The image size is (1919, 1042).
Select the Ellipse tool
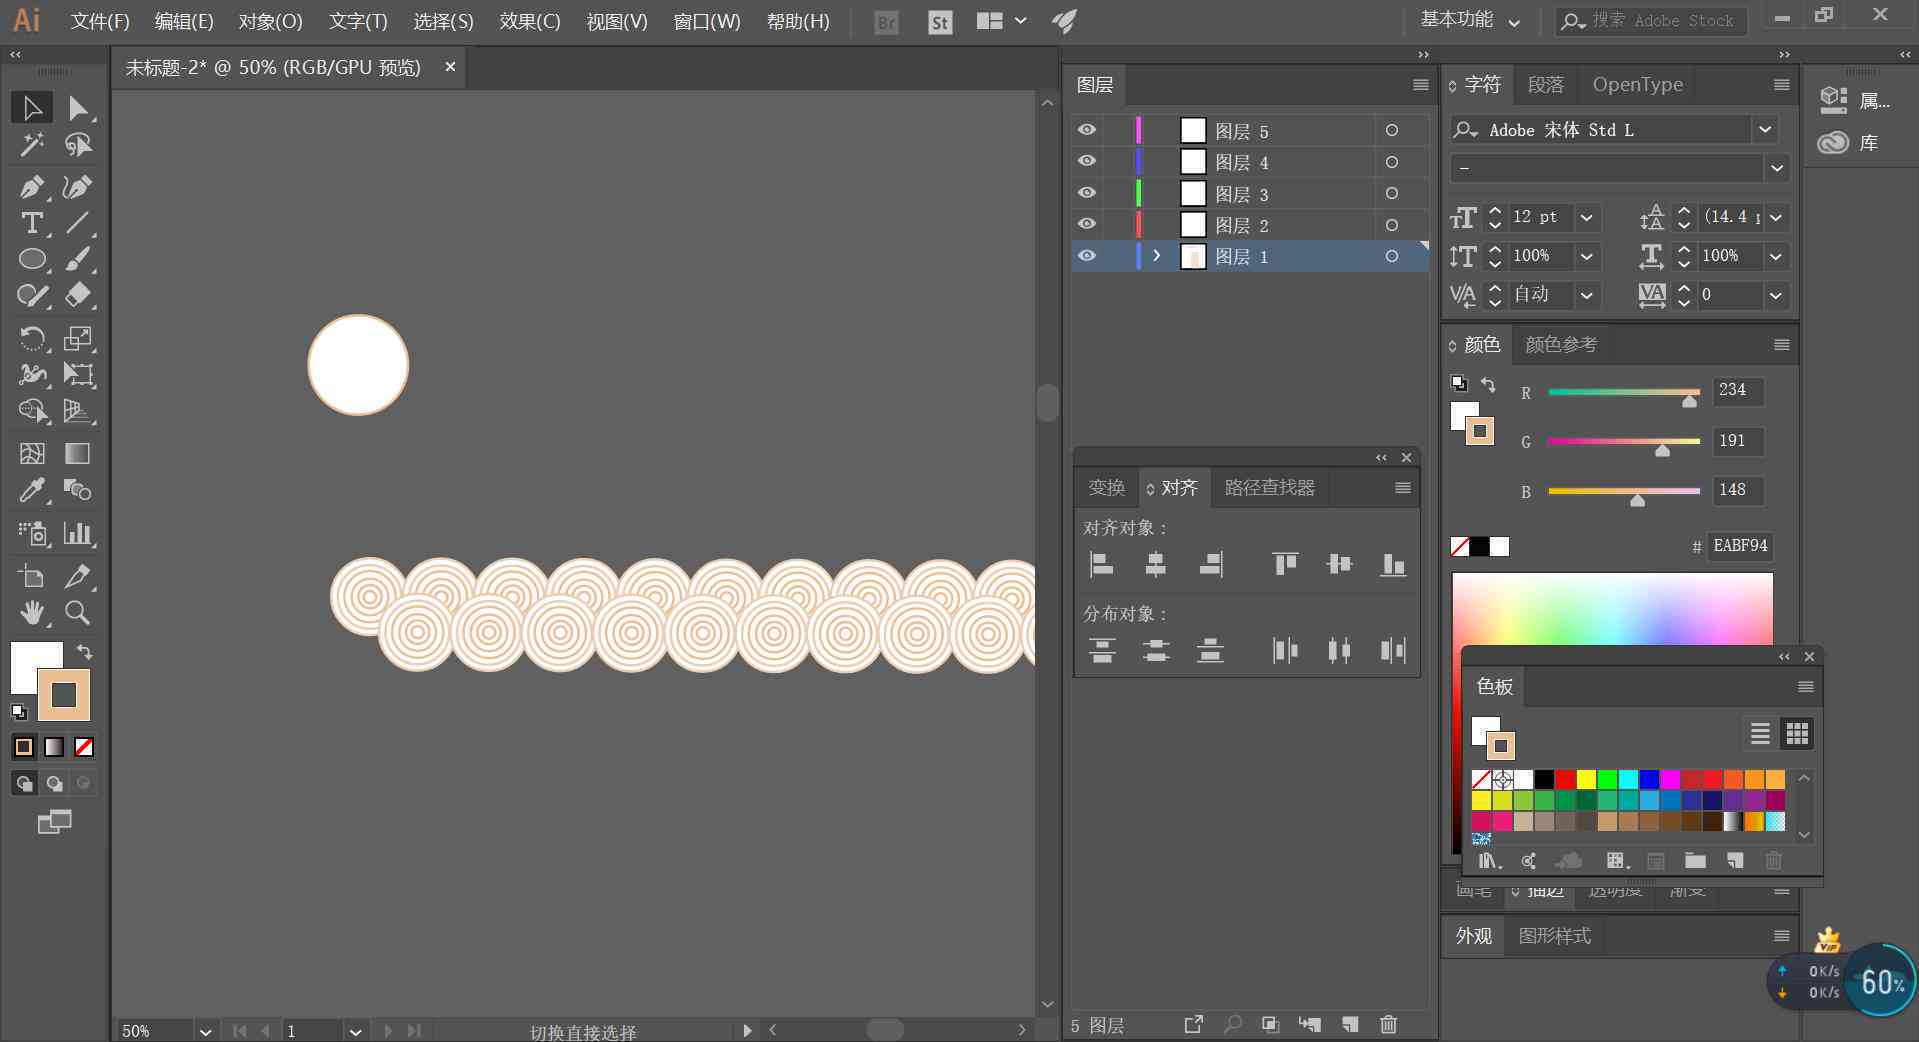point(32,259)
